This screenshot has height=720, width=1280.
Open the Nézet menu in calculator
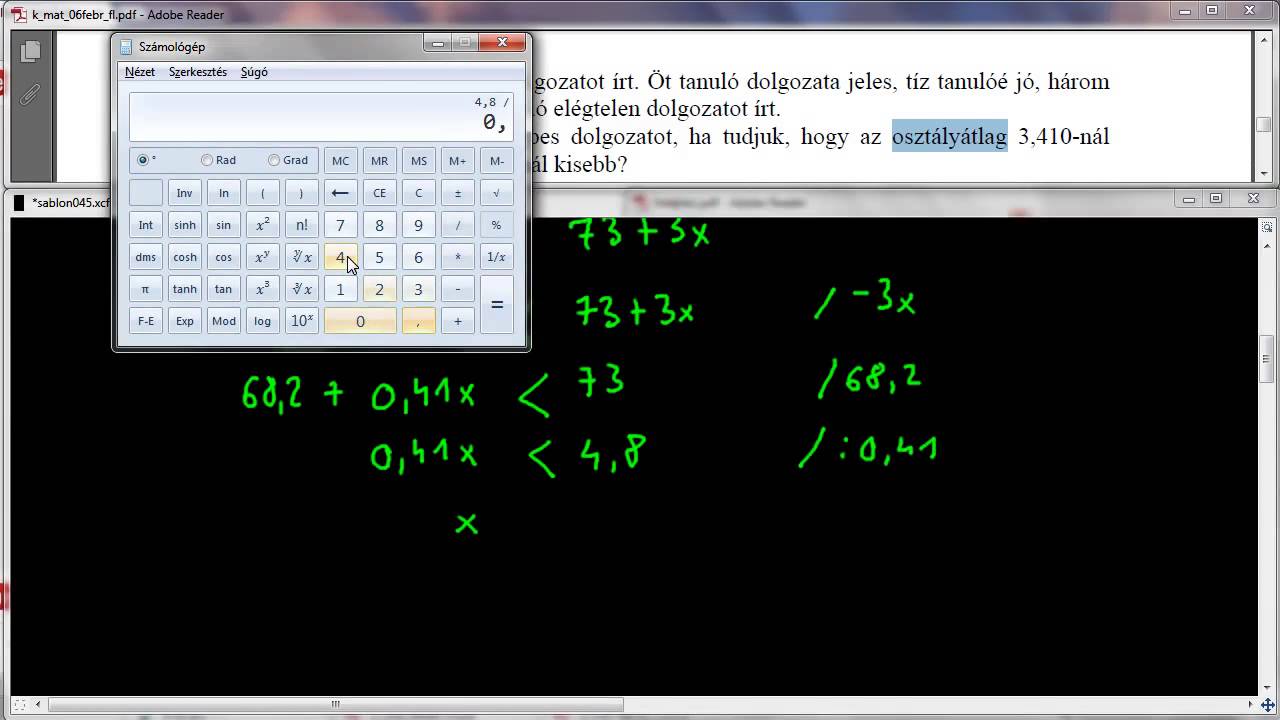pyautogui.click(x=140, y=72)
